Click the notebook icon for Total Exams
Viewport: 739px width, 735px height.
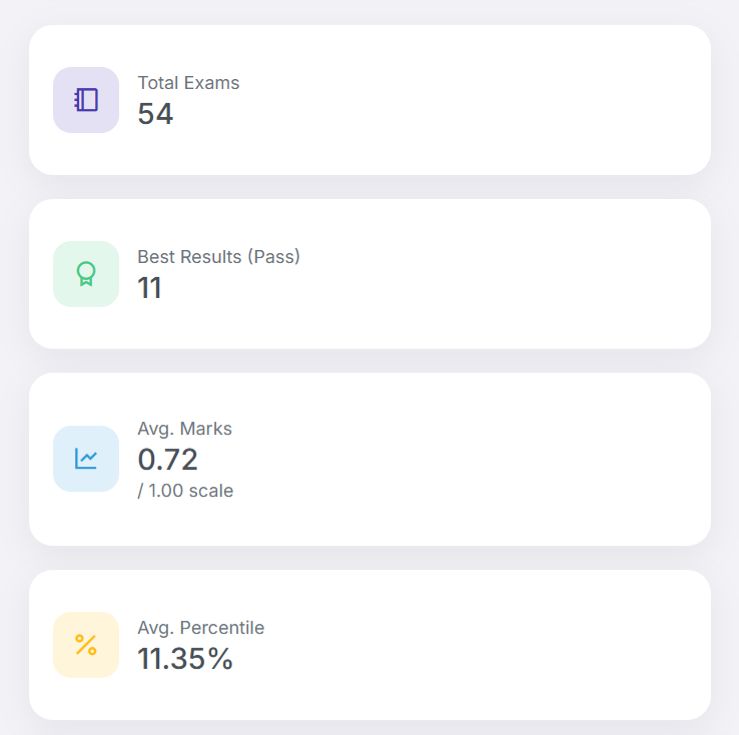coord(86,100)
